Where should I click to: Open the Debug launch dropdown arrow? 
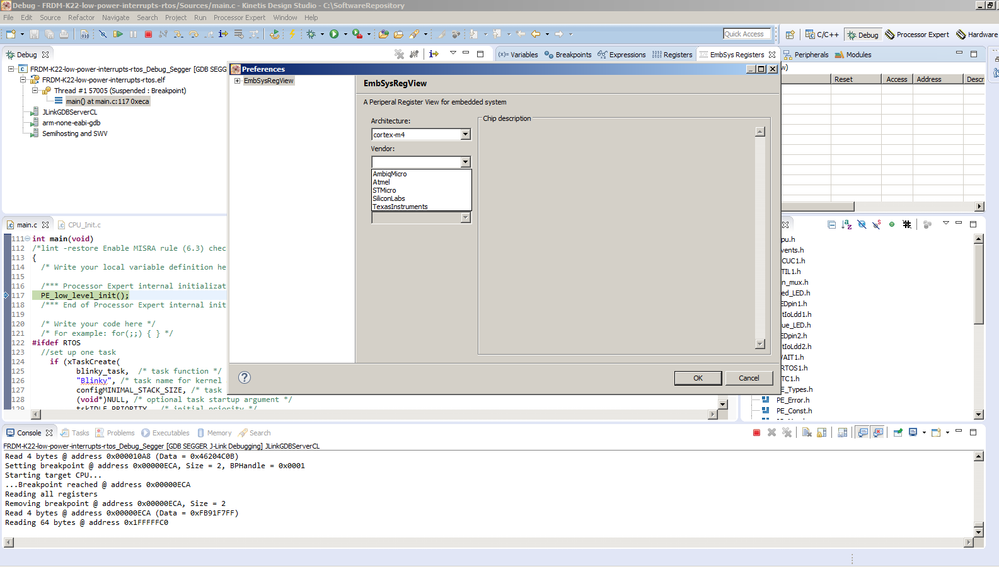(x=322, y=34)
